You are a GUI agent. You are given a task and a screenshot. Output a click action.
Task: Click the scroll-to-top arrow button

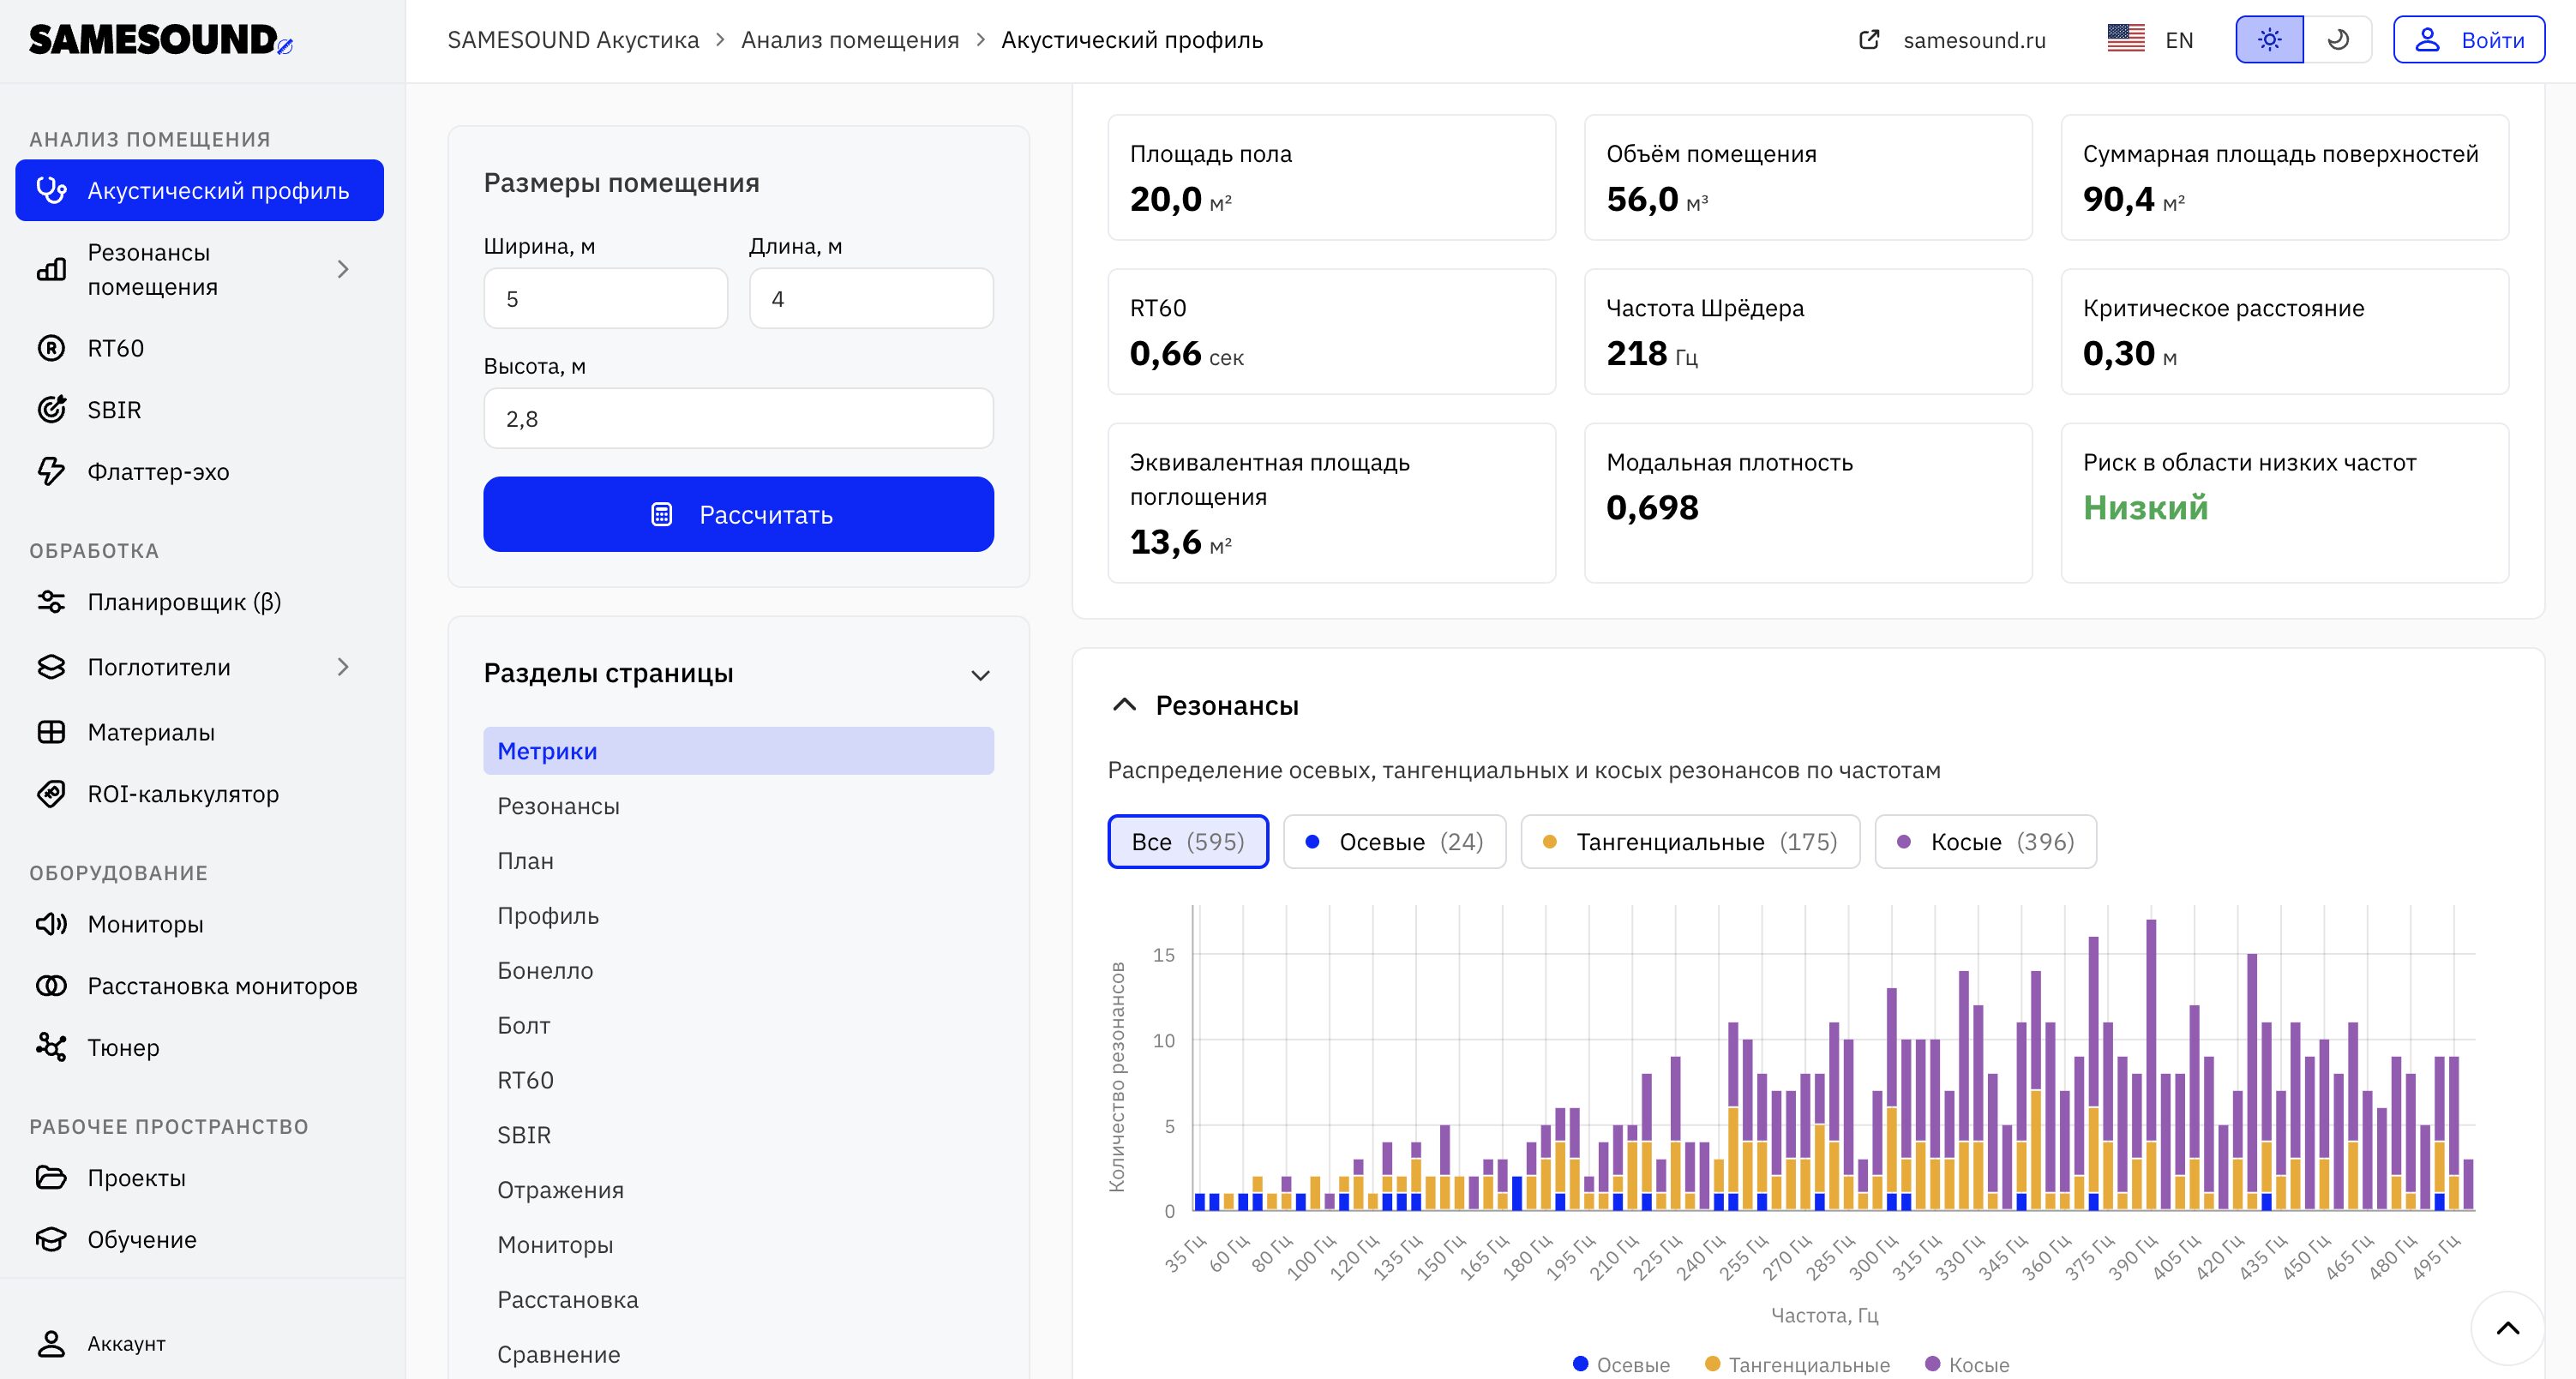pyautogui.click(x=2507, y=1328)
